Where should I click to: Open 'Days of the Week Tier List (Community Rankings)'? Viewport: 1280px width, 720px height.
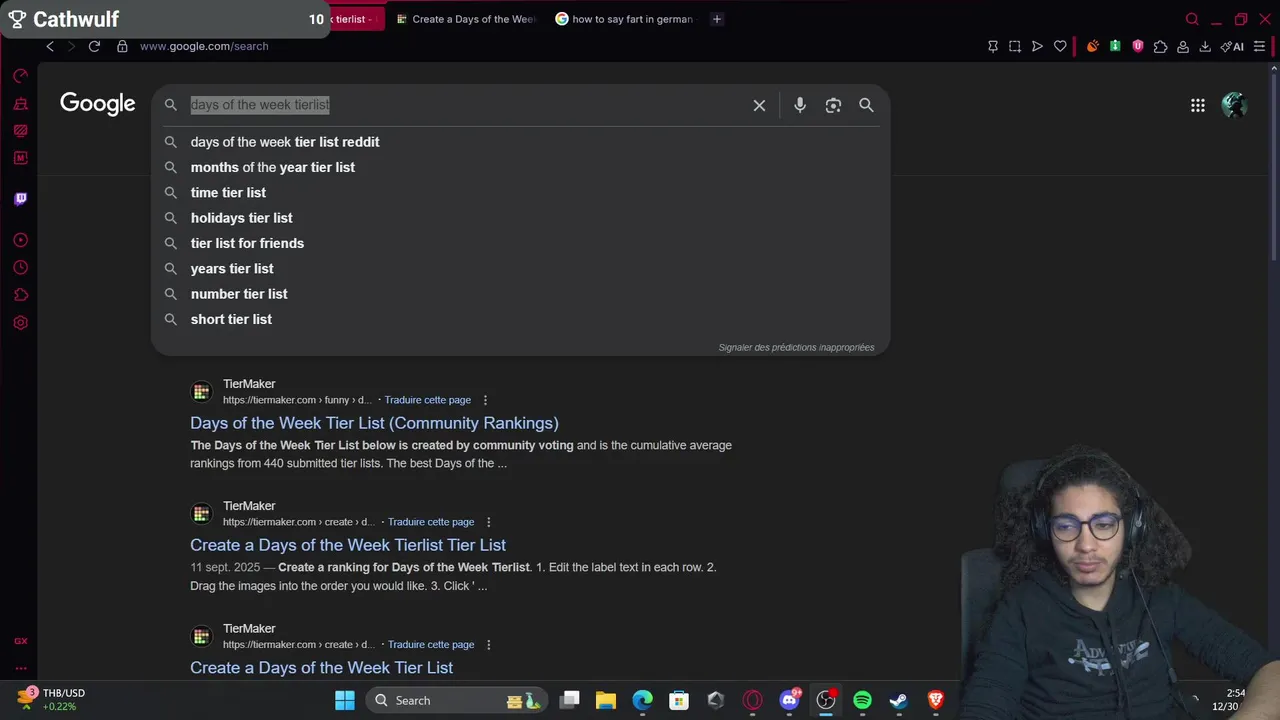374,423
